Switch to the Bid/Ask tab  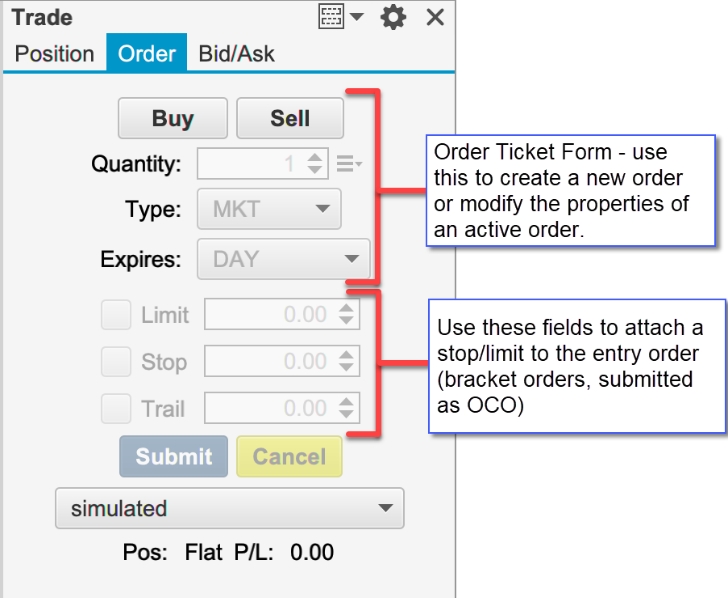[x=236, y=53]
